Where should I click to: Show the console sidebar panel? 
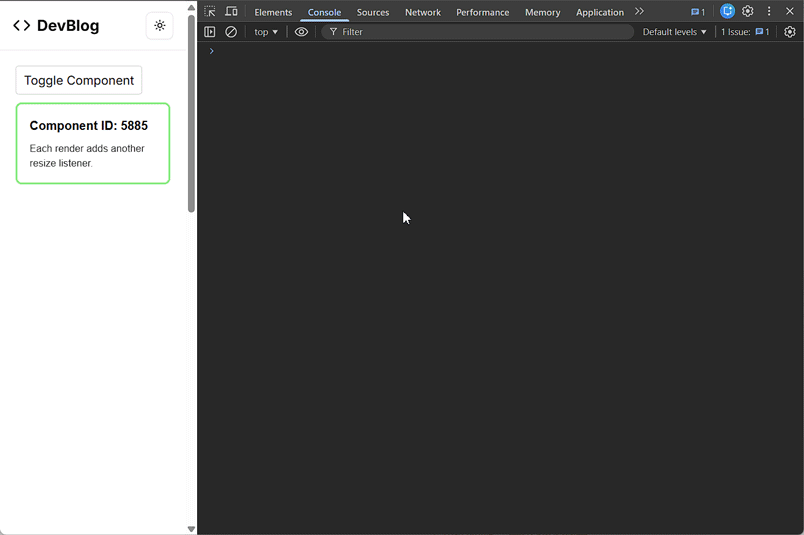point(210,32)
